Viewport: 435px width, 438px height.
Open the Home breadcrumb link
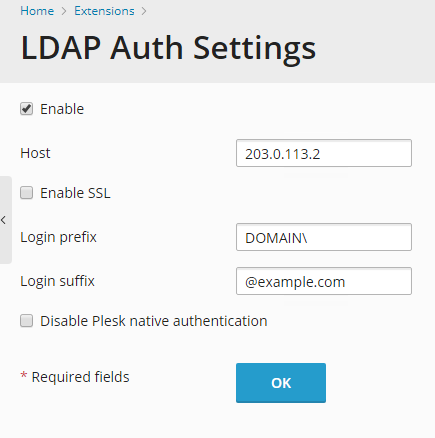click(37, 11)
